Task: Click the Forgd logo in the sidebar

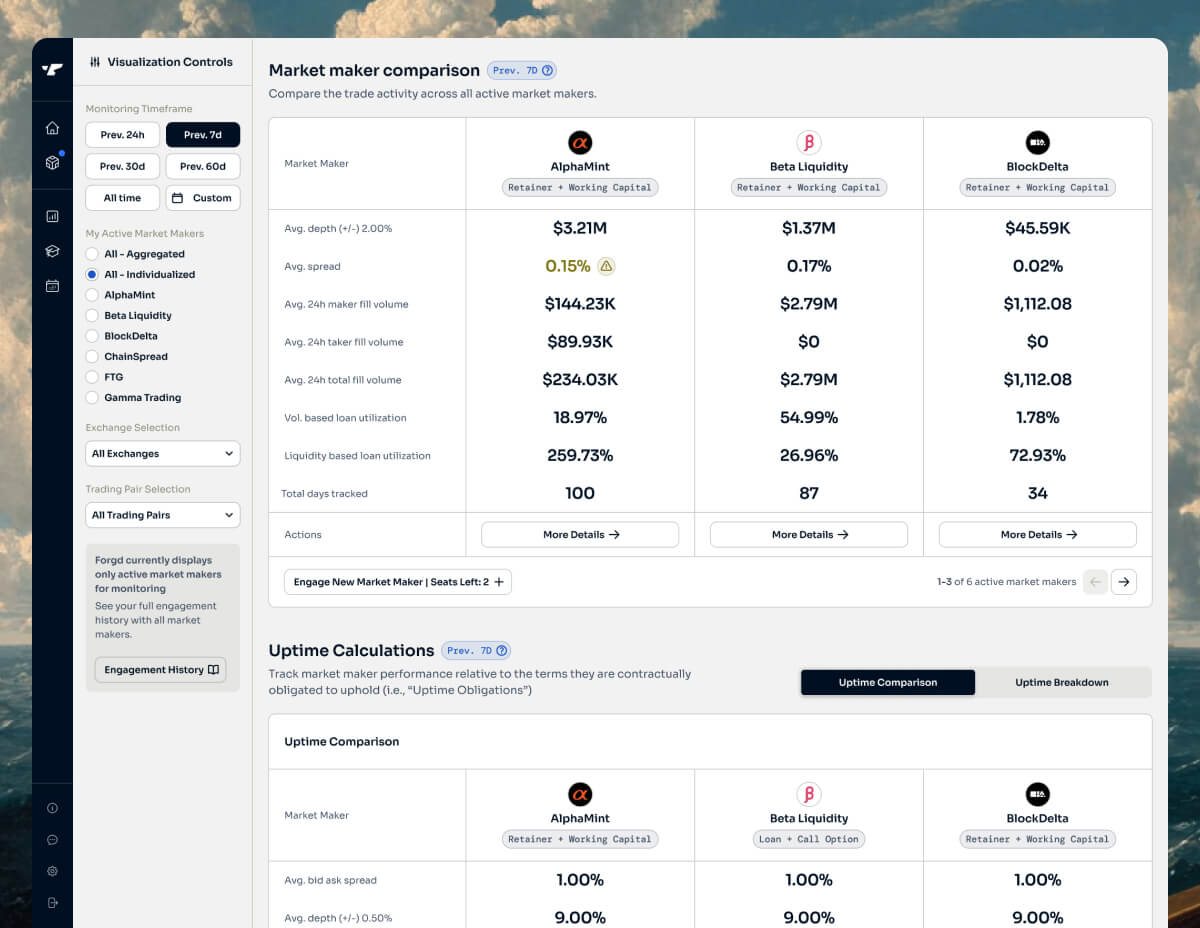Action: pyautogui.click(x=52, y=69)
